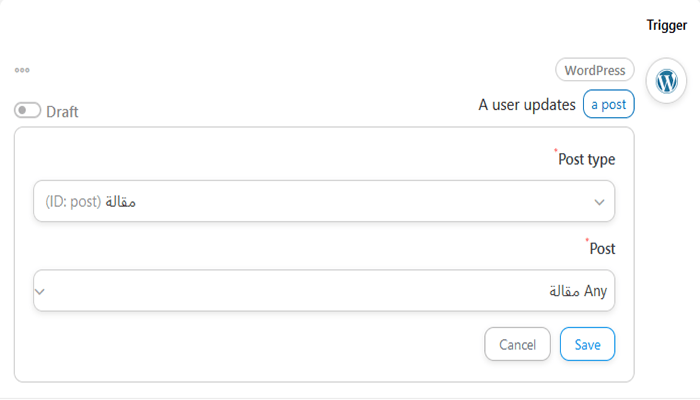Click the required asterisk beside Post
The height and width of the screenshot is (400, 700).
click(587, 241)
